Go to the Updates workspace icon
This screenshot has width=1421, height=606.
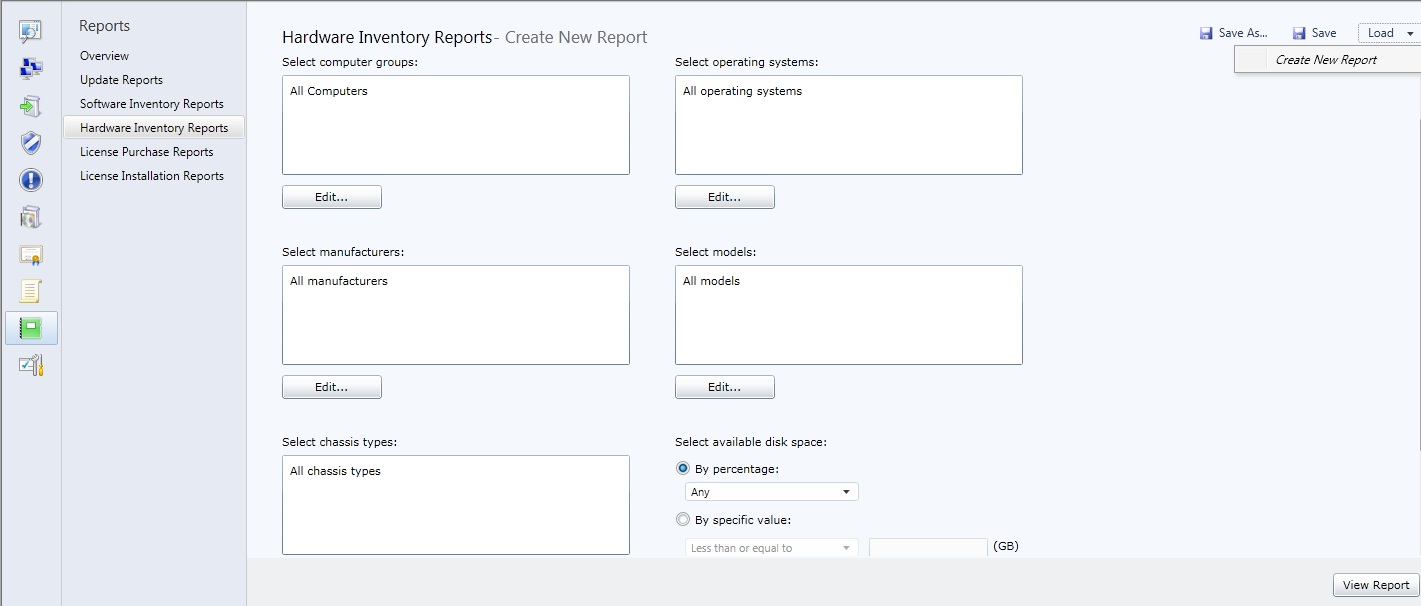tap(30, 106)
